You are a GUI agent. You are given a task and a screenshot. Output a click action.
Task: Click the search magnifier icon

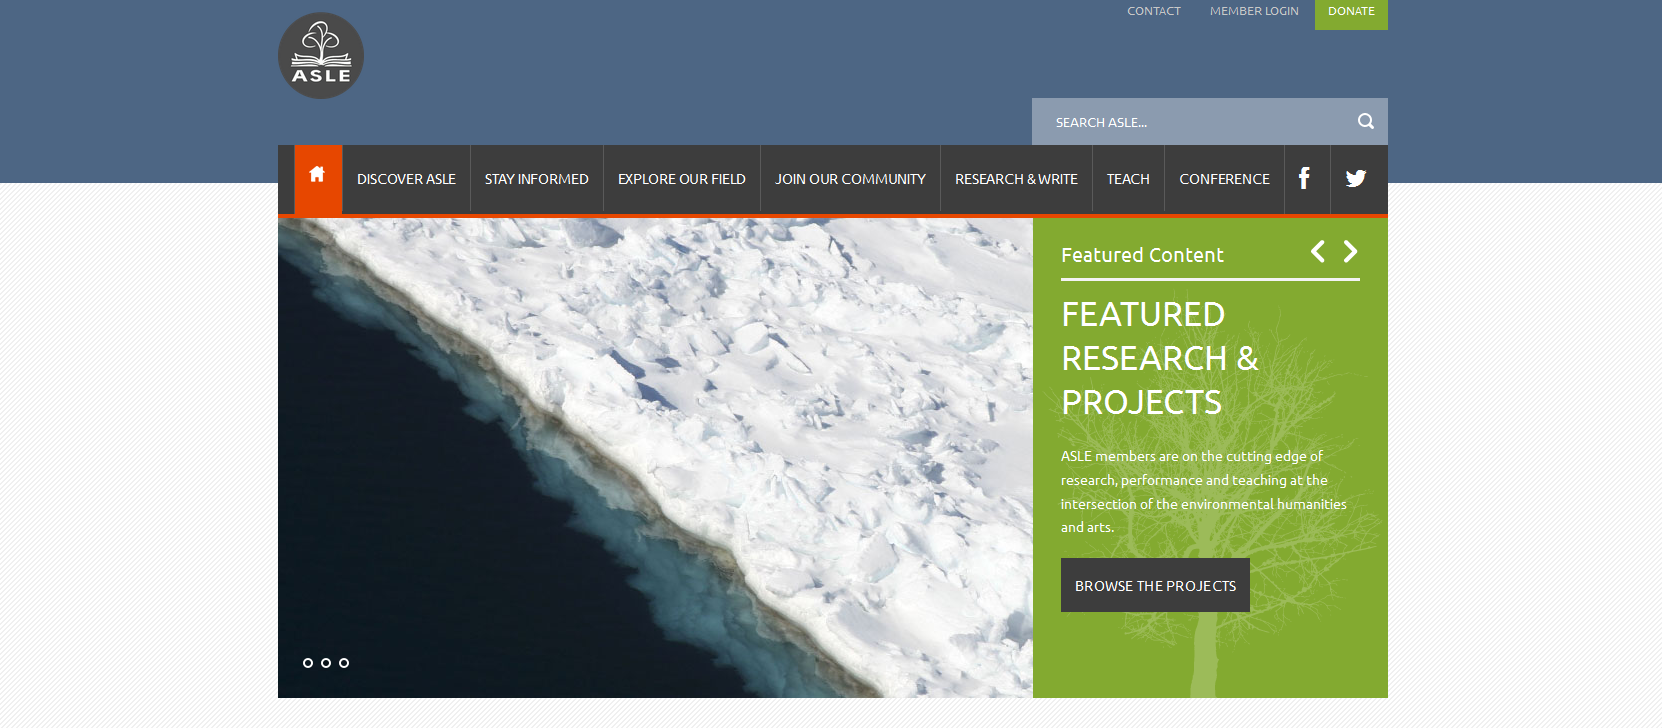pos(1365,122)
